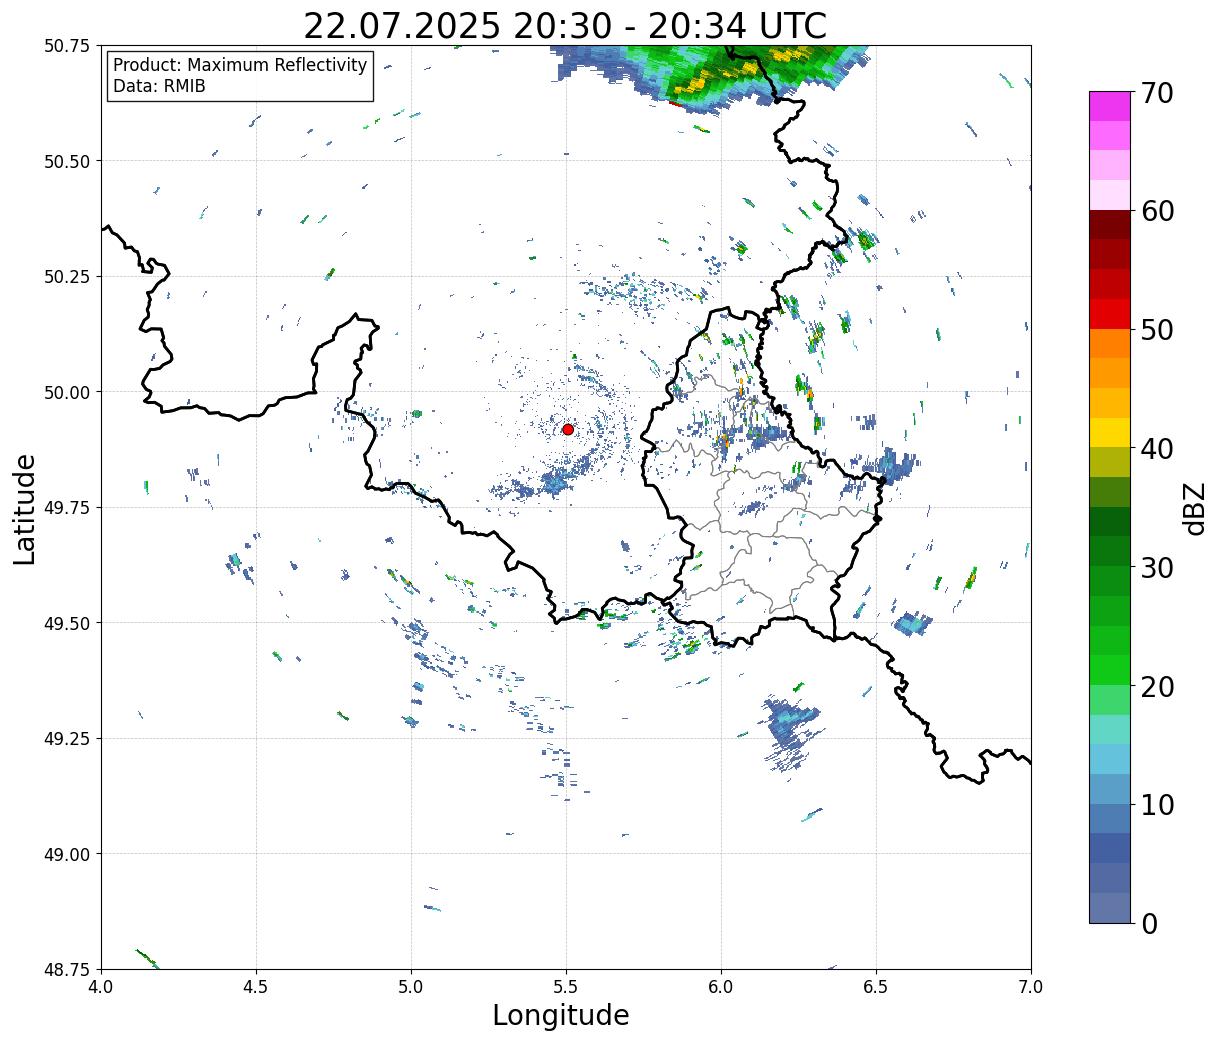This screenshot has height=1040, width=1219.
Task: Click colorbar tick label 30
Action: pyautogui.click(x=1157, y=567)
